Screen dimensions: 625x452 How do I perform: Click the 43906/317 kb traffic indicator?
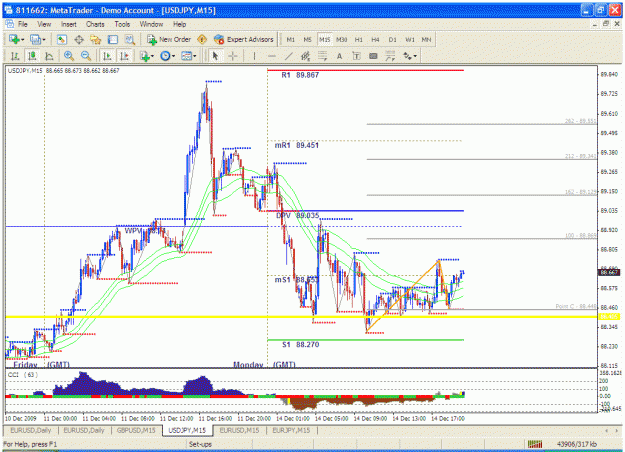pyautogui.click(x=576, y=444)
